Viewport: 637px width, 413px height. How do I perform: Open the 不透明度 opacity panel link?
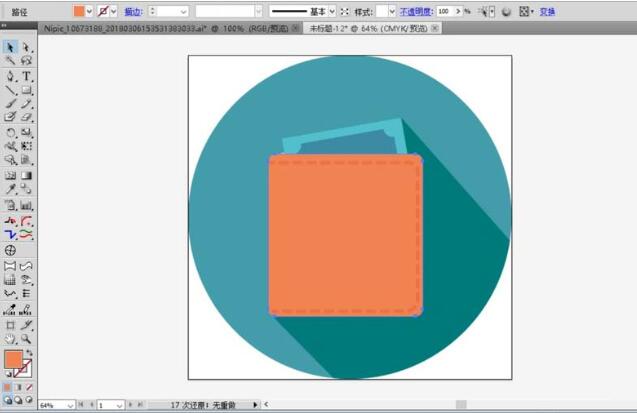click(416, 12)
